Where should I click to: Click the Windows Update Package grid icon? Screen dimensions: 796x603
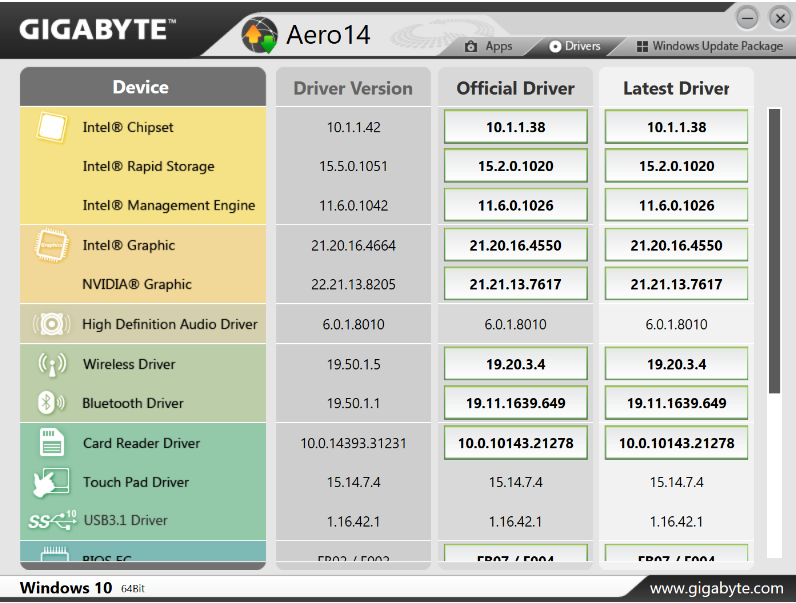tap(642, 46)
